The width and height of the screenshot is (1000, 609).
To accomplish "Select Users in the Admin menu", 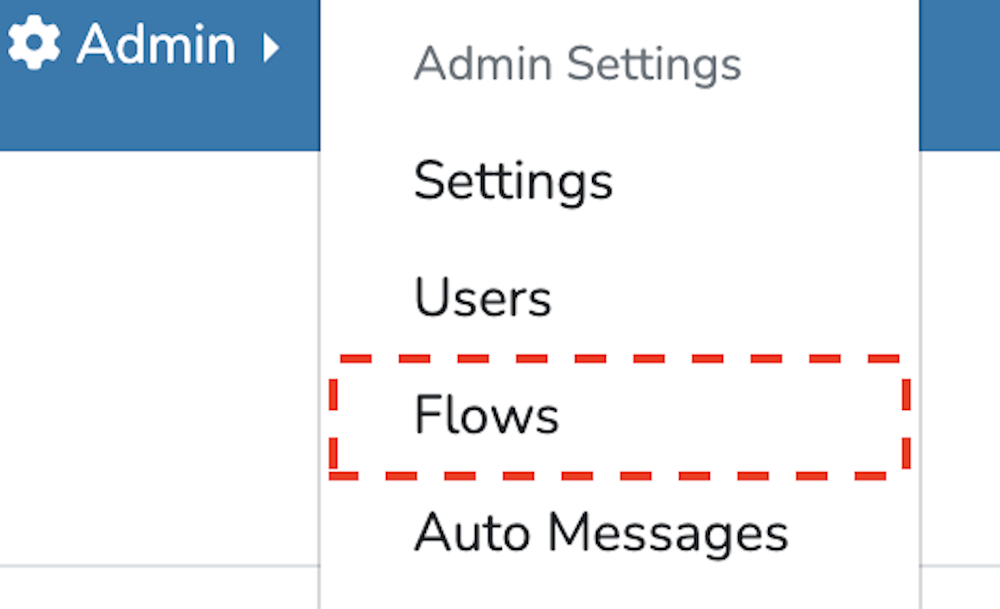I will [x=483, y=297].
